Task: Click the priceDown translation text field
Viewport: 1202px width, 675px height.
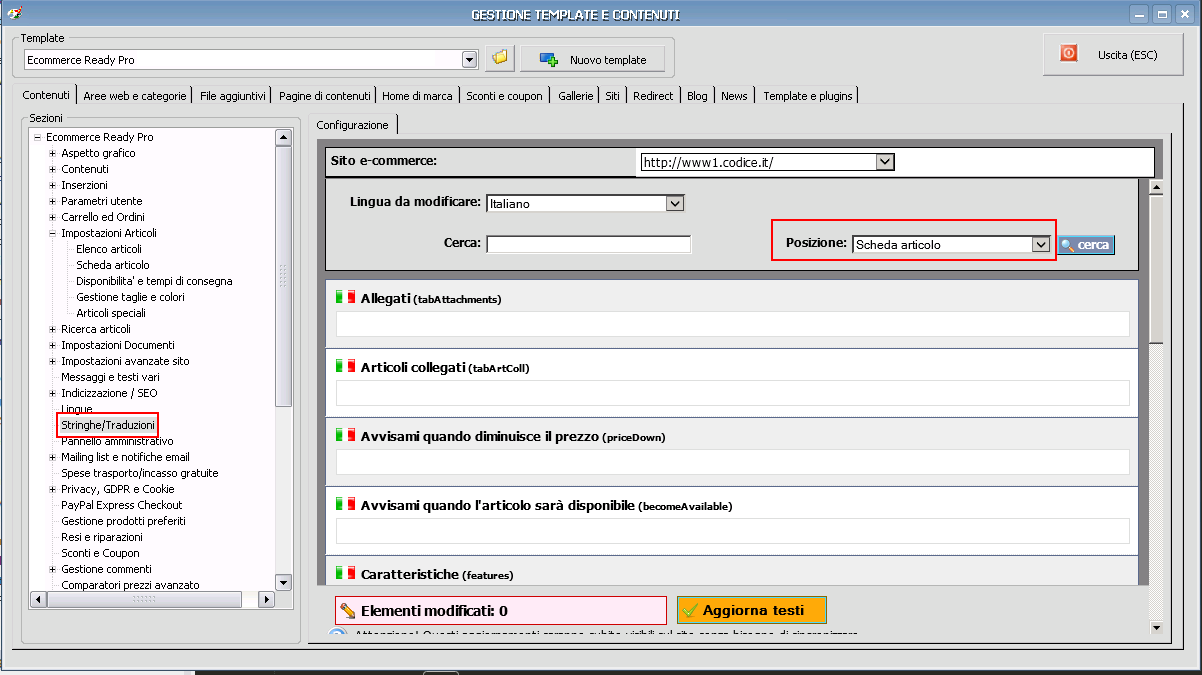Action: (733, 462)
